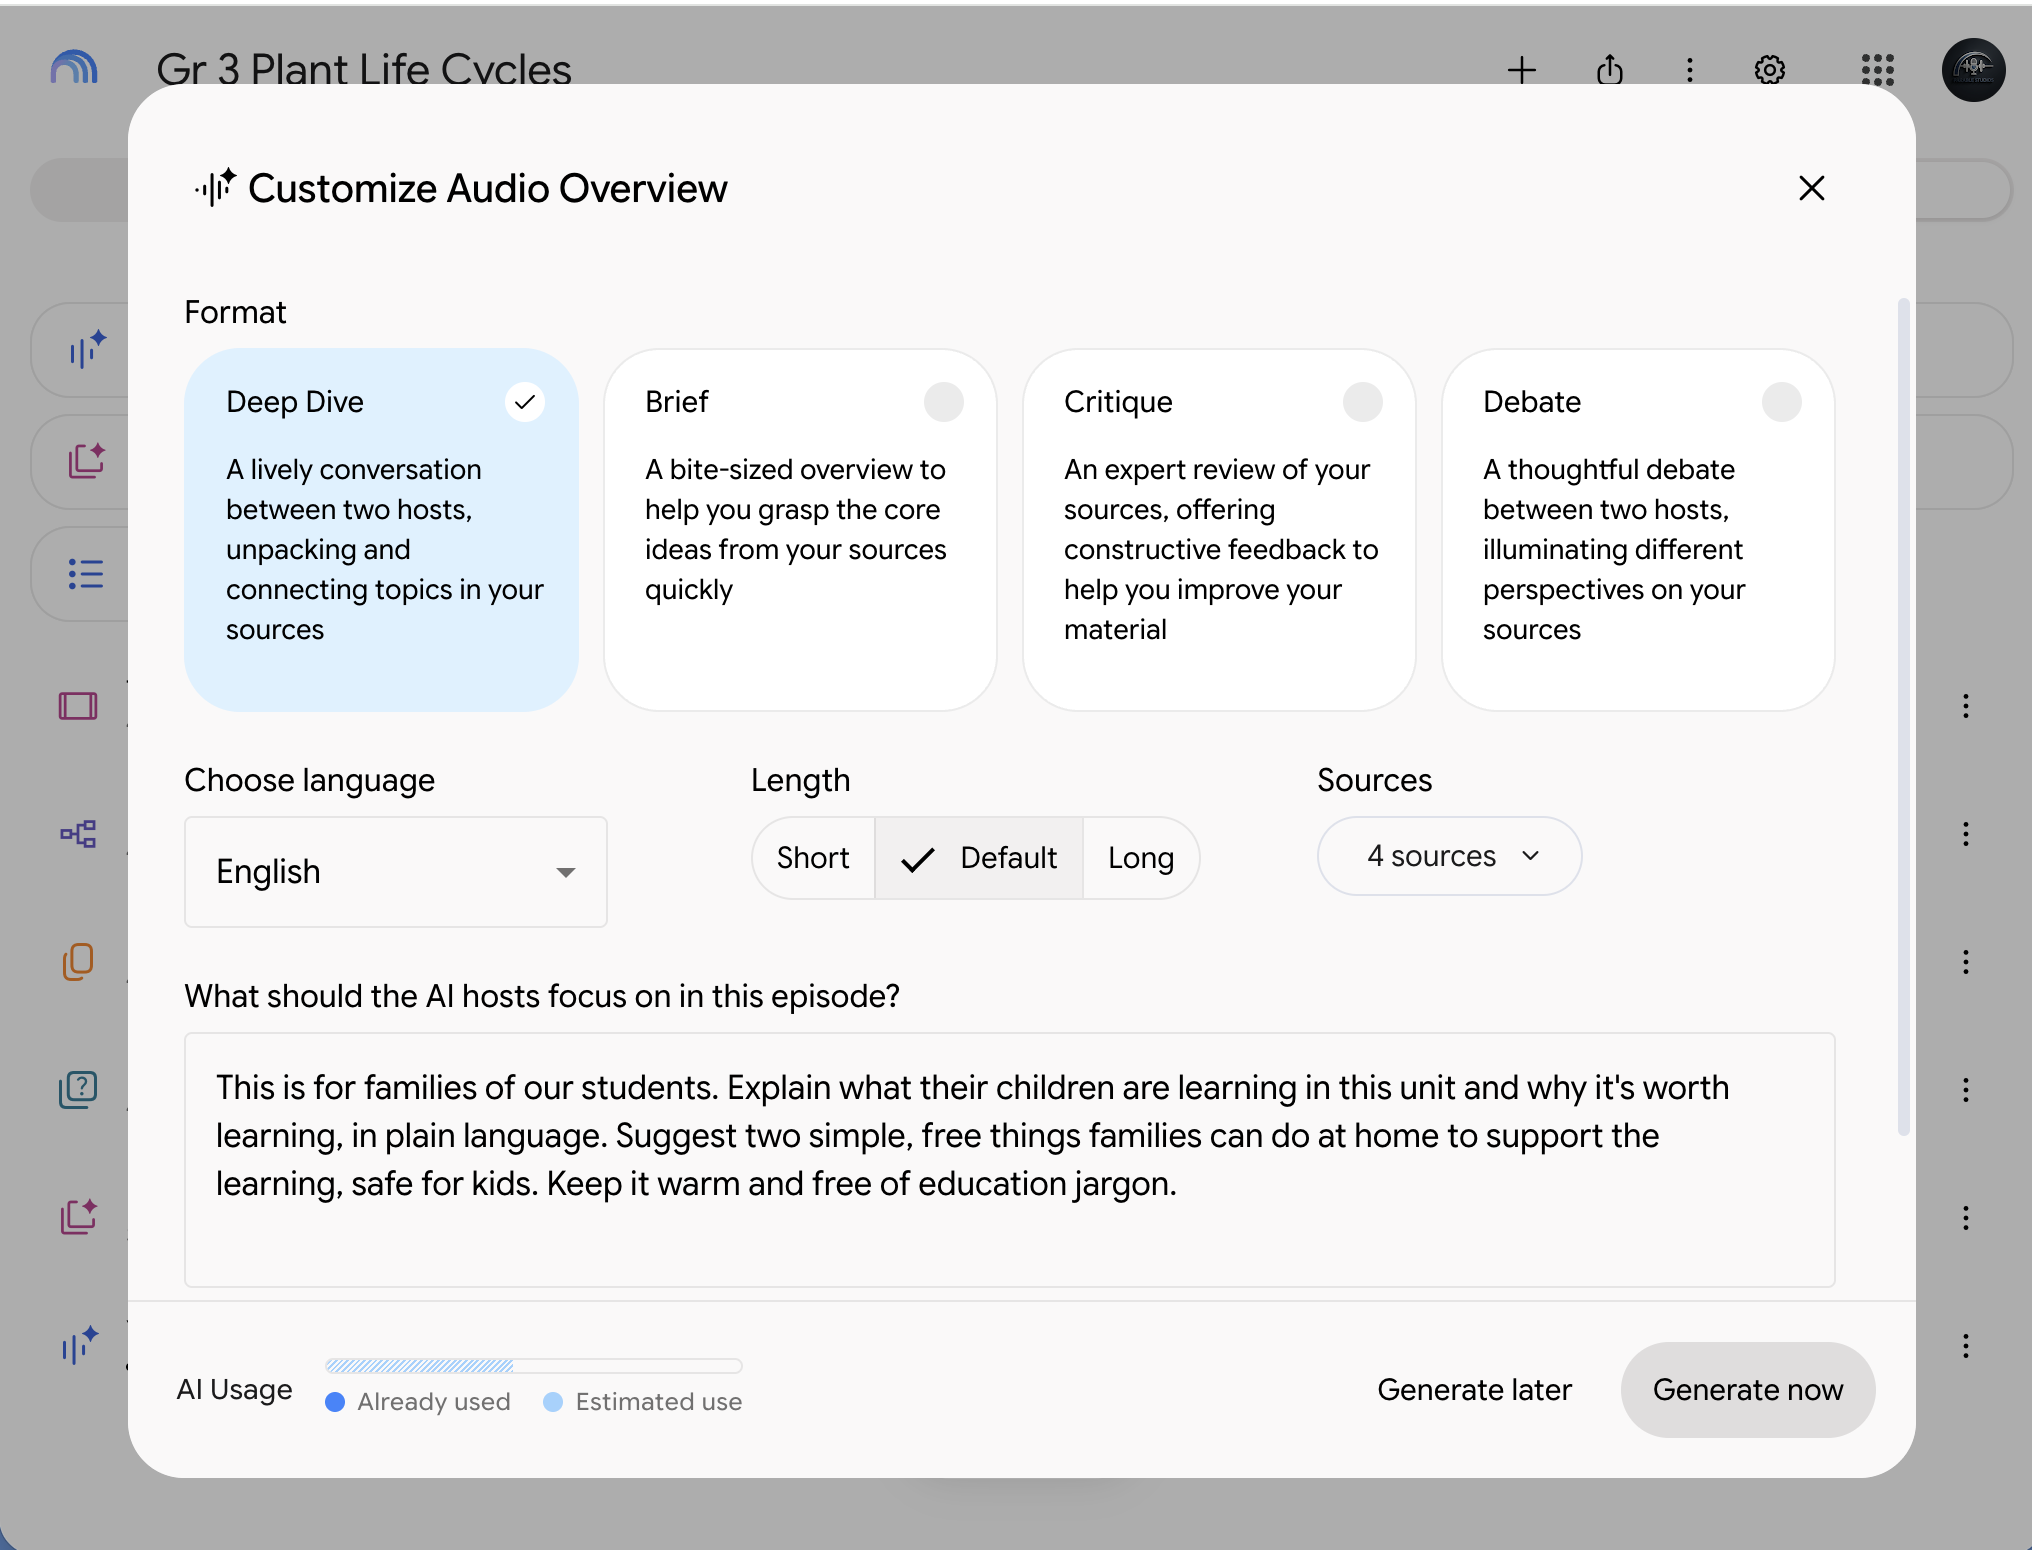Click the NotebookLM logo icon
This screenshot has height=1550, width=2032.
(74, 68)
